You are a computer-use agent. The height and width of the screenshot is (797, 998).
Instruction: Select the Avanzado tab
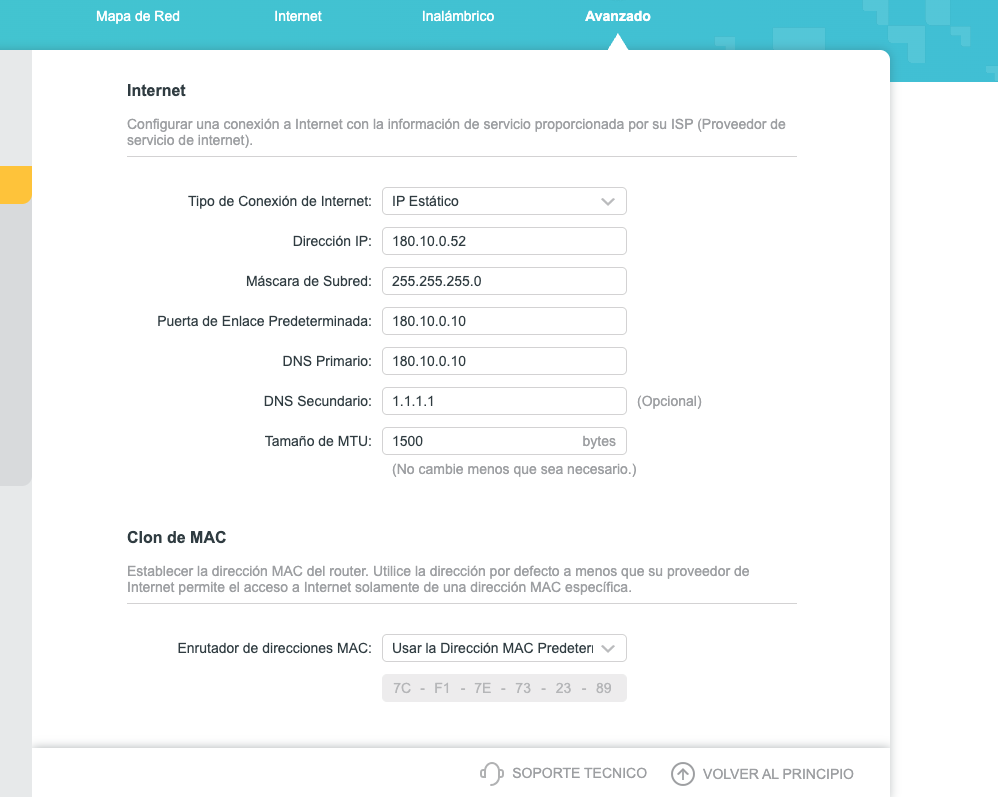point(617,17)
